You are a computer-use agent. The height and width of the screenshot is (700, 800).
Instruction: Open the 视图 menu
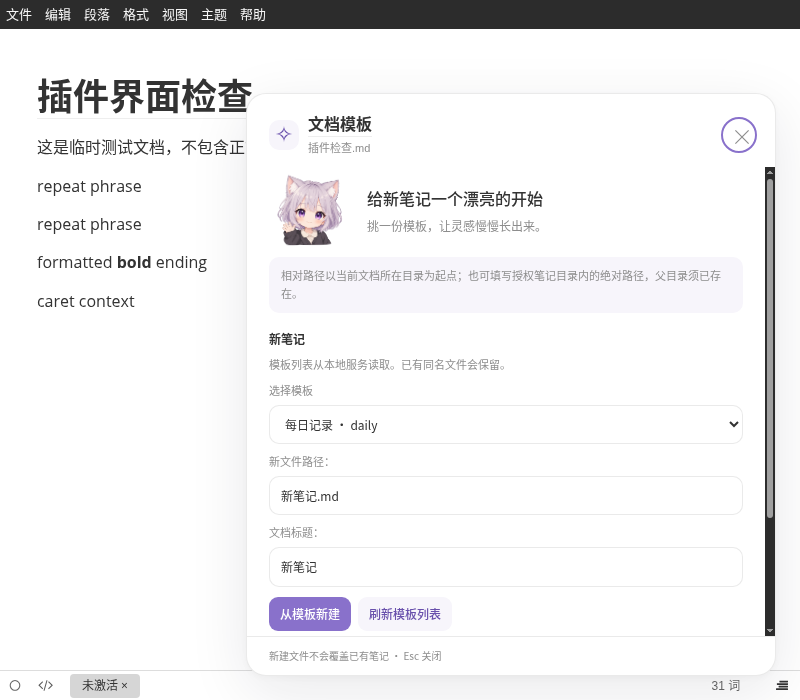pyautogui.click(x=175, y=14)
